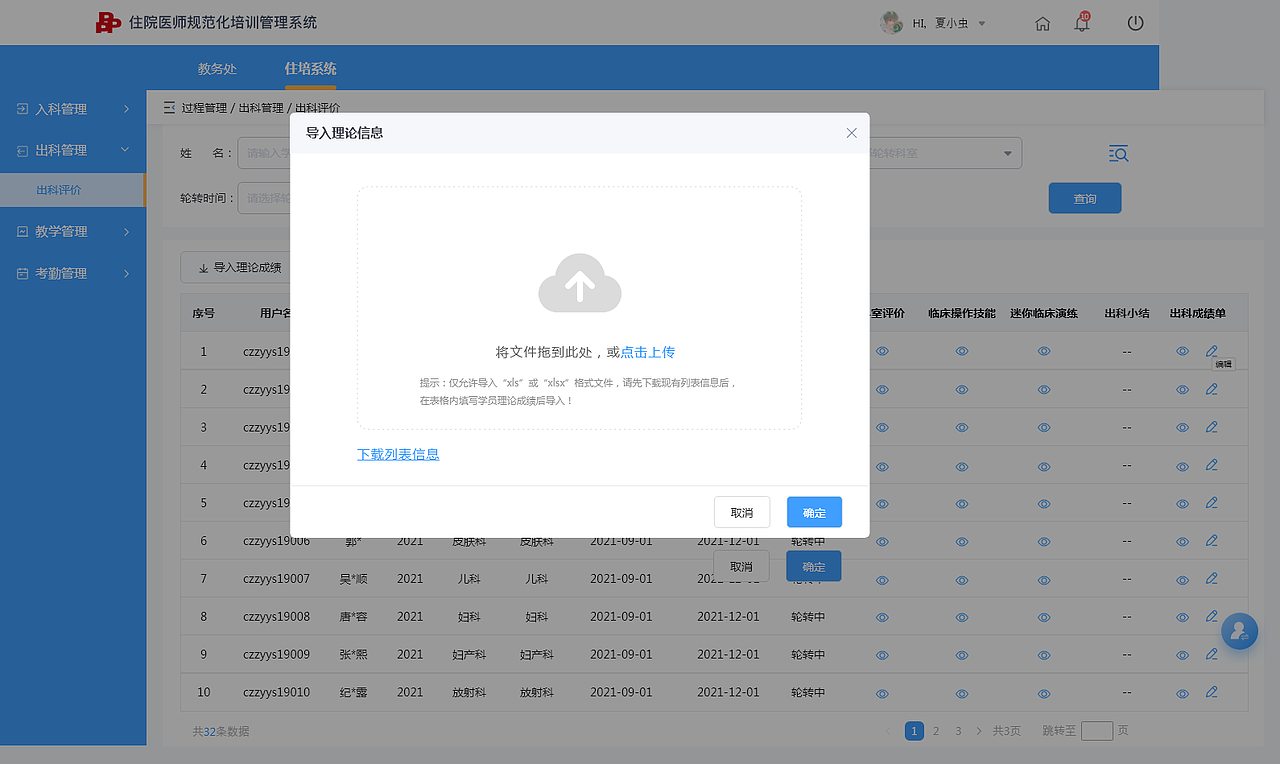Expand the 教学管理 sidebar menu

pos(60,231)
